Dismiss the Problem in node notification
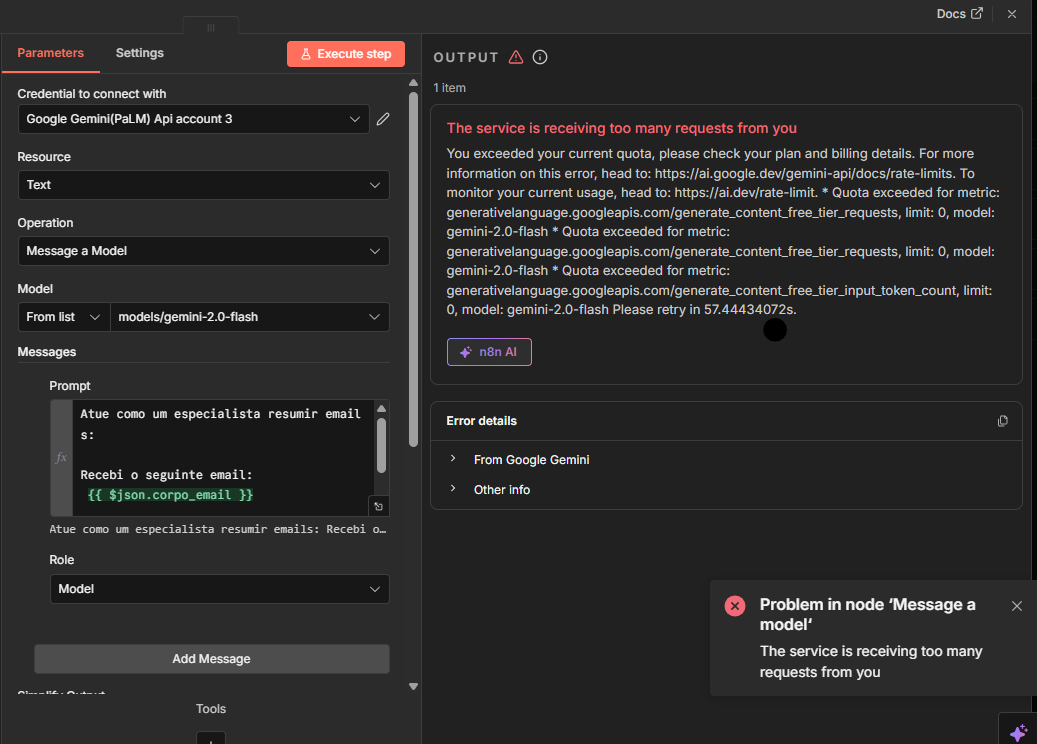The image size is (1037, 744). click(1017, 606)
